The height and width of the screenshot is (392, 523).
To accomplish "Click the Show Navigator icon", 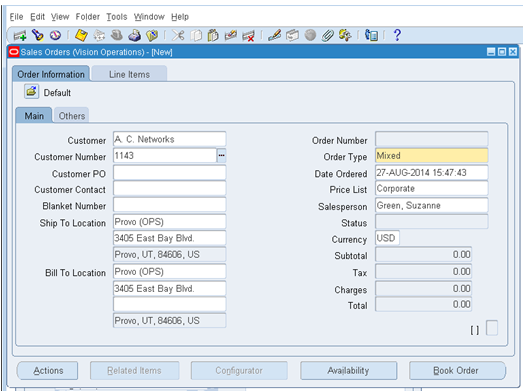I will pyautogui.click(x=56, y=35).
